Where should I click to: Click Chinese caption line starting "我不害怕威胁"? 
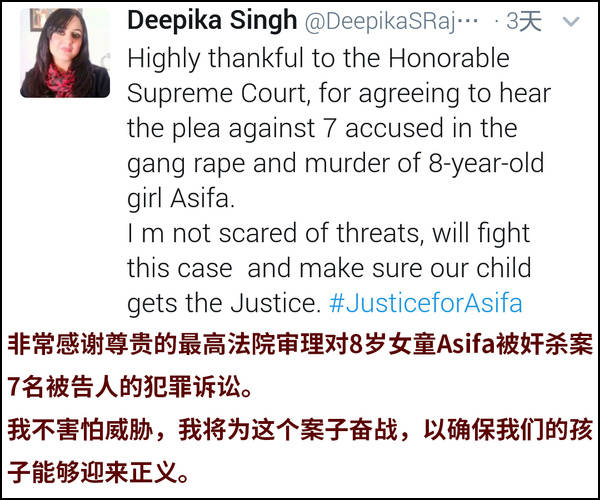click(300, 429)
